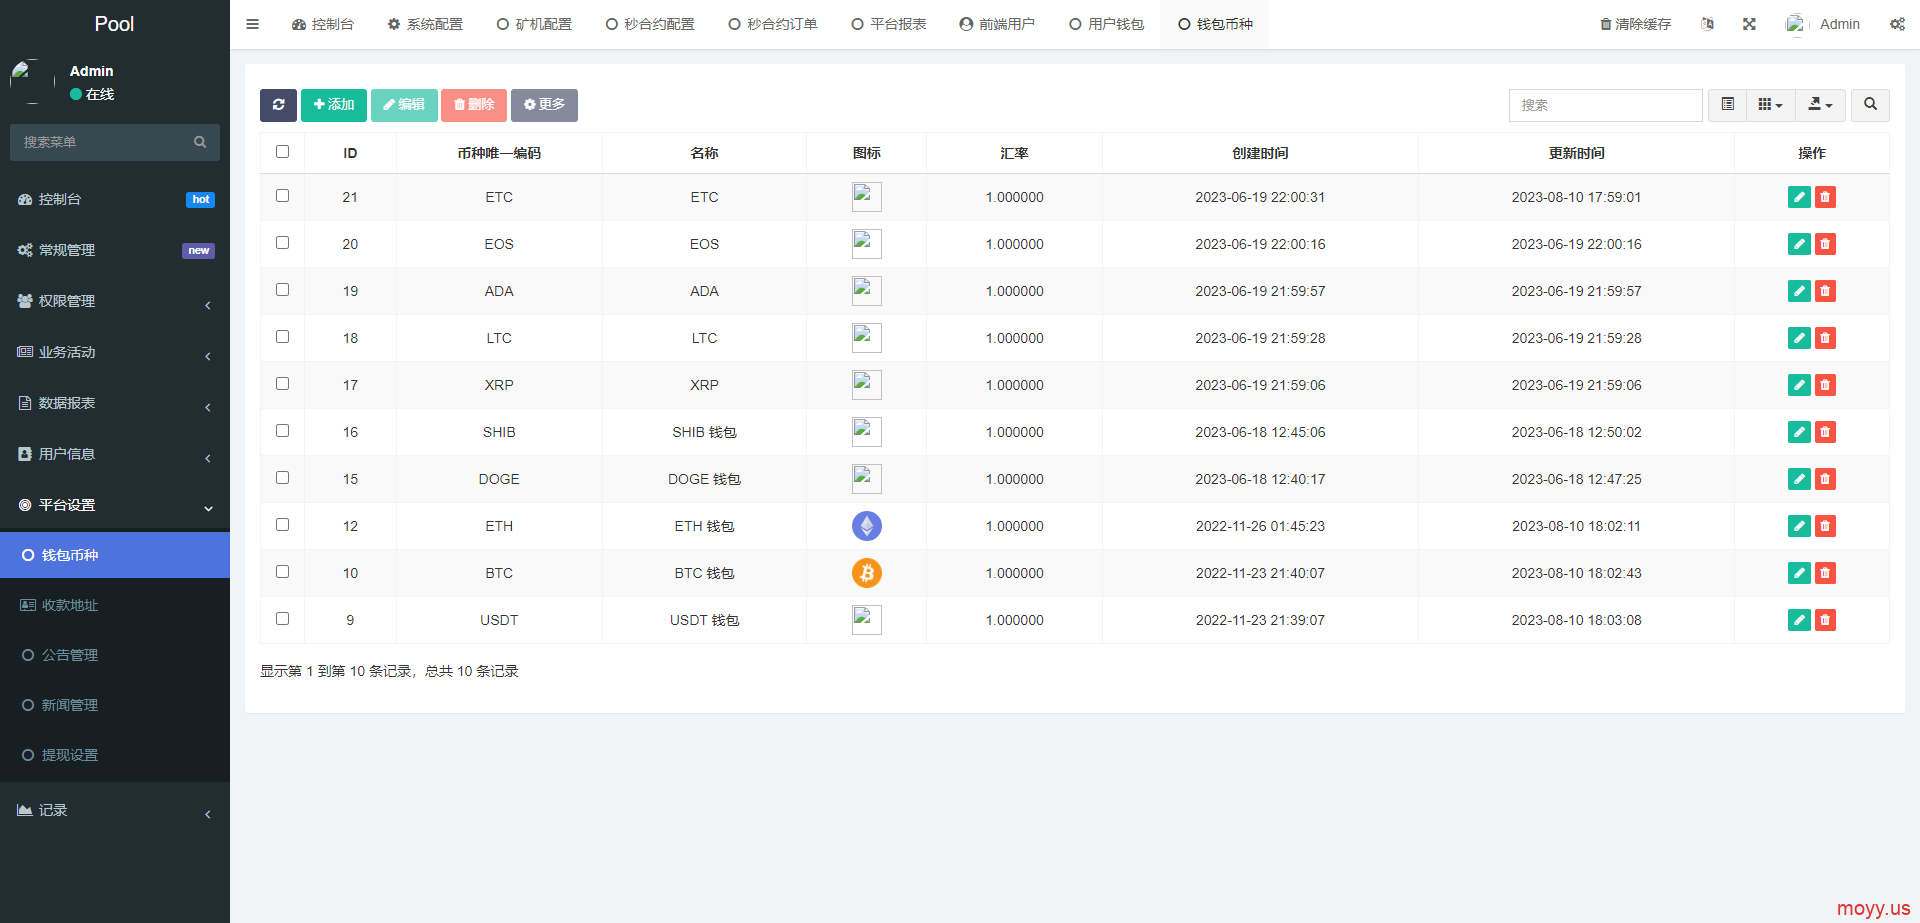Click the edit icon for DOGE row

(x=1799, y=479)
